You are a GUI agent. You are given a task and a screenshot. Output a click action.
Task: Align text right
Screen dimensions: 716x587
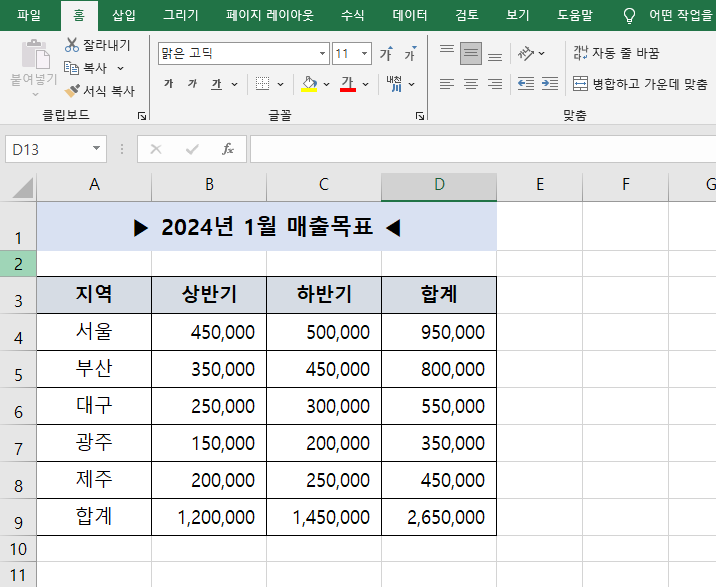point(495,84)
